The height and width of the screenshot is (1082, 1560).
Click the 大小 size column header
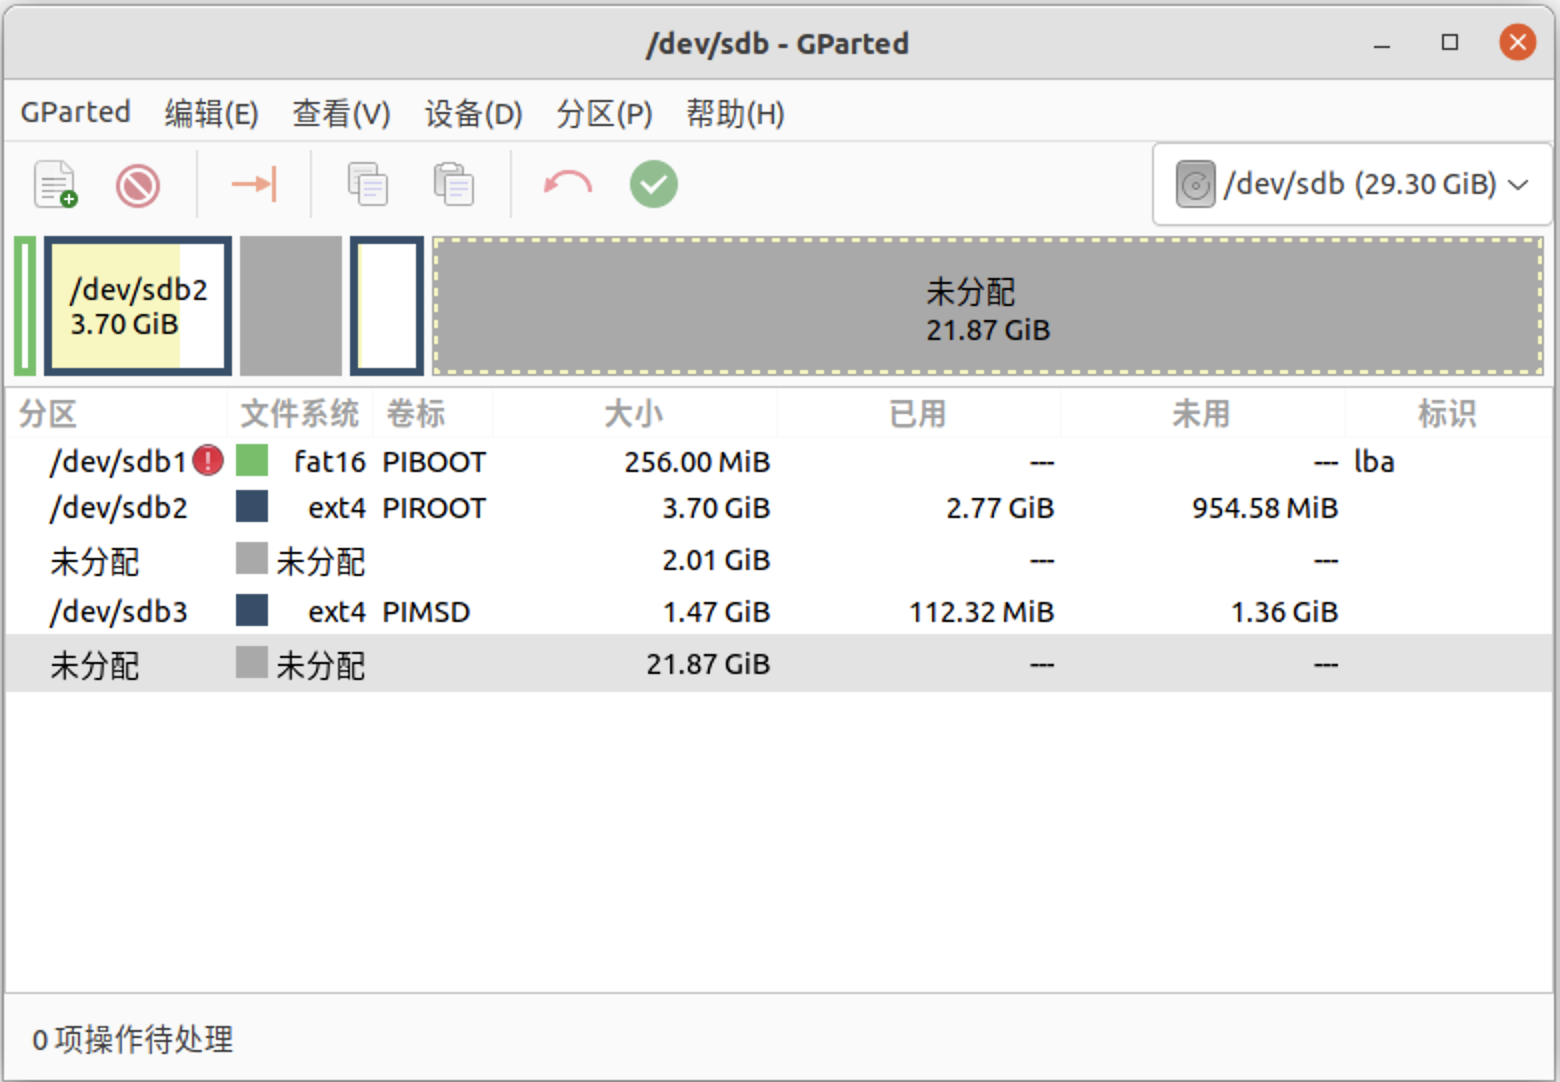(x=633, y=413)
